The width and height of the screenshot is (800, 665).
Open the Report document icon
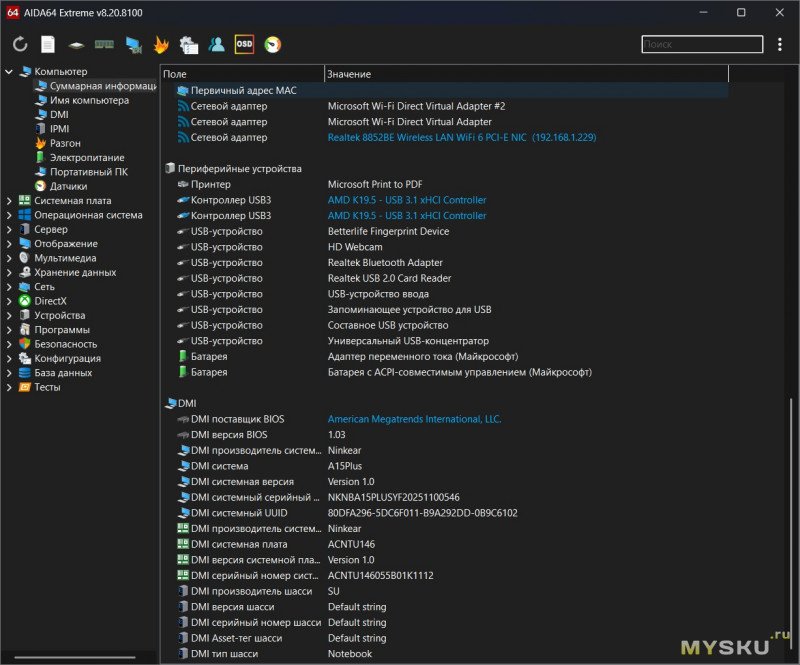click(x=48, y=45)
